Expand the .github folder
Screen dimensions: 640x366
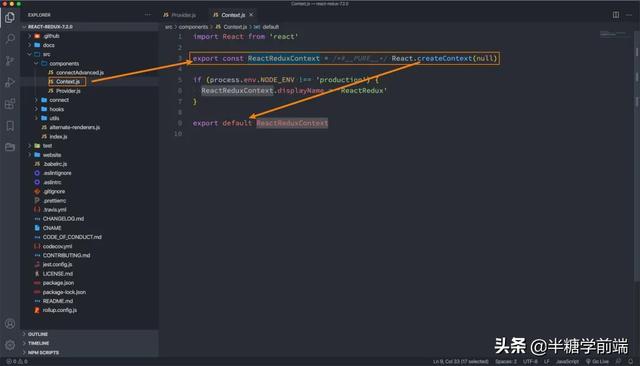(89, 36)
